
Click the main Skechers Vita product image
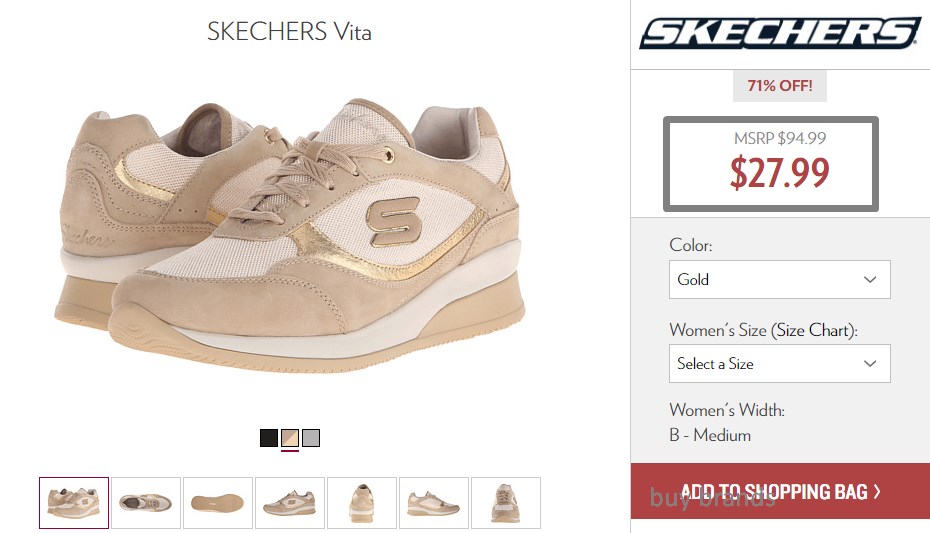coord(290,235)
